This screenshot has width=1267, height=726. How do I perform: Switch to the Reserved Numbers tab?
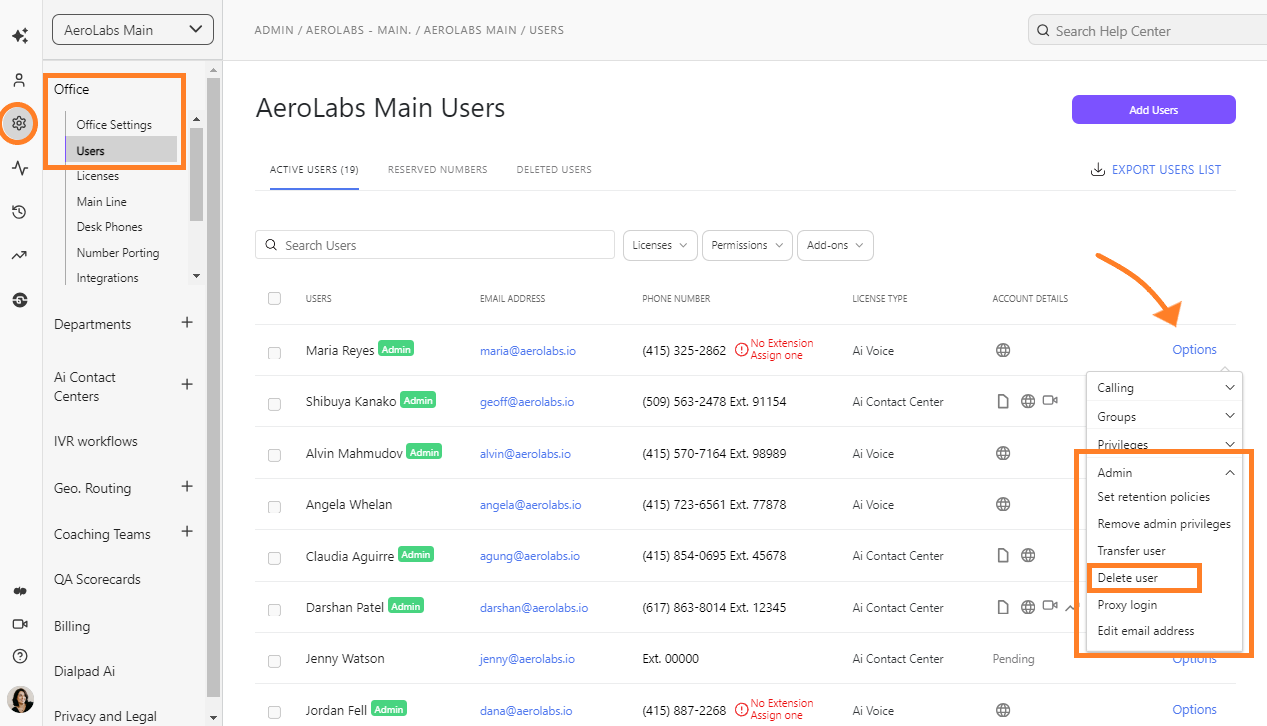438,170
